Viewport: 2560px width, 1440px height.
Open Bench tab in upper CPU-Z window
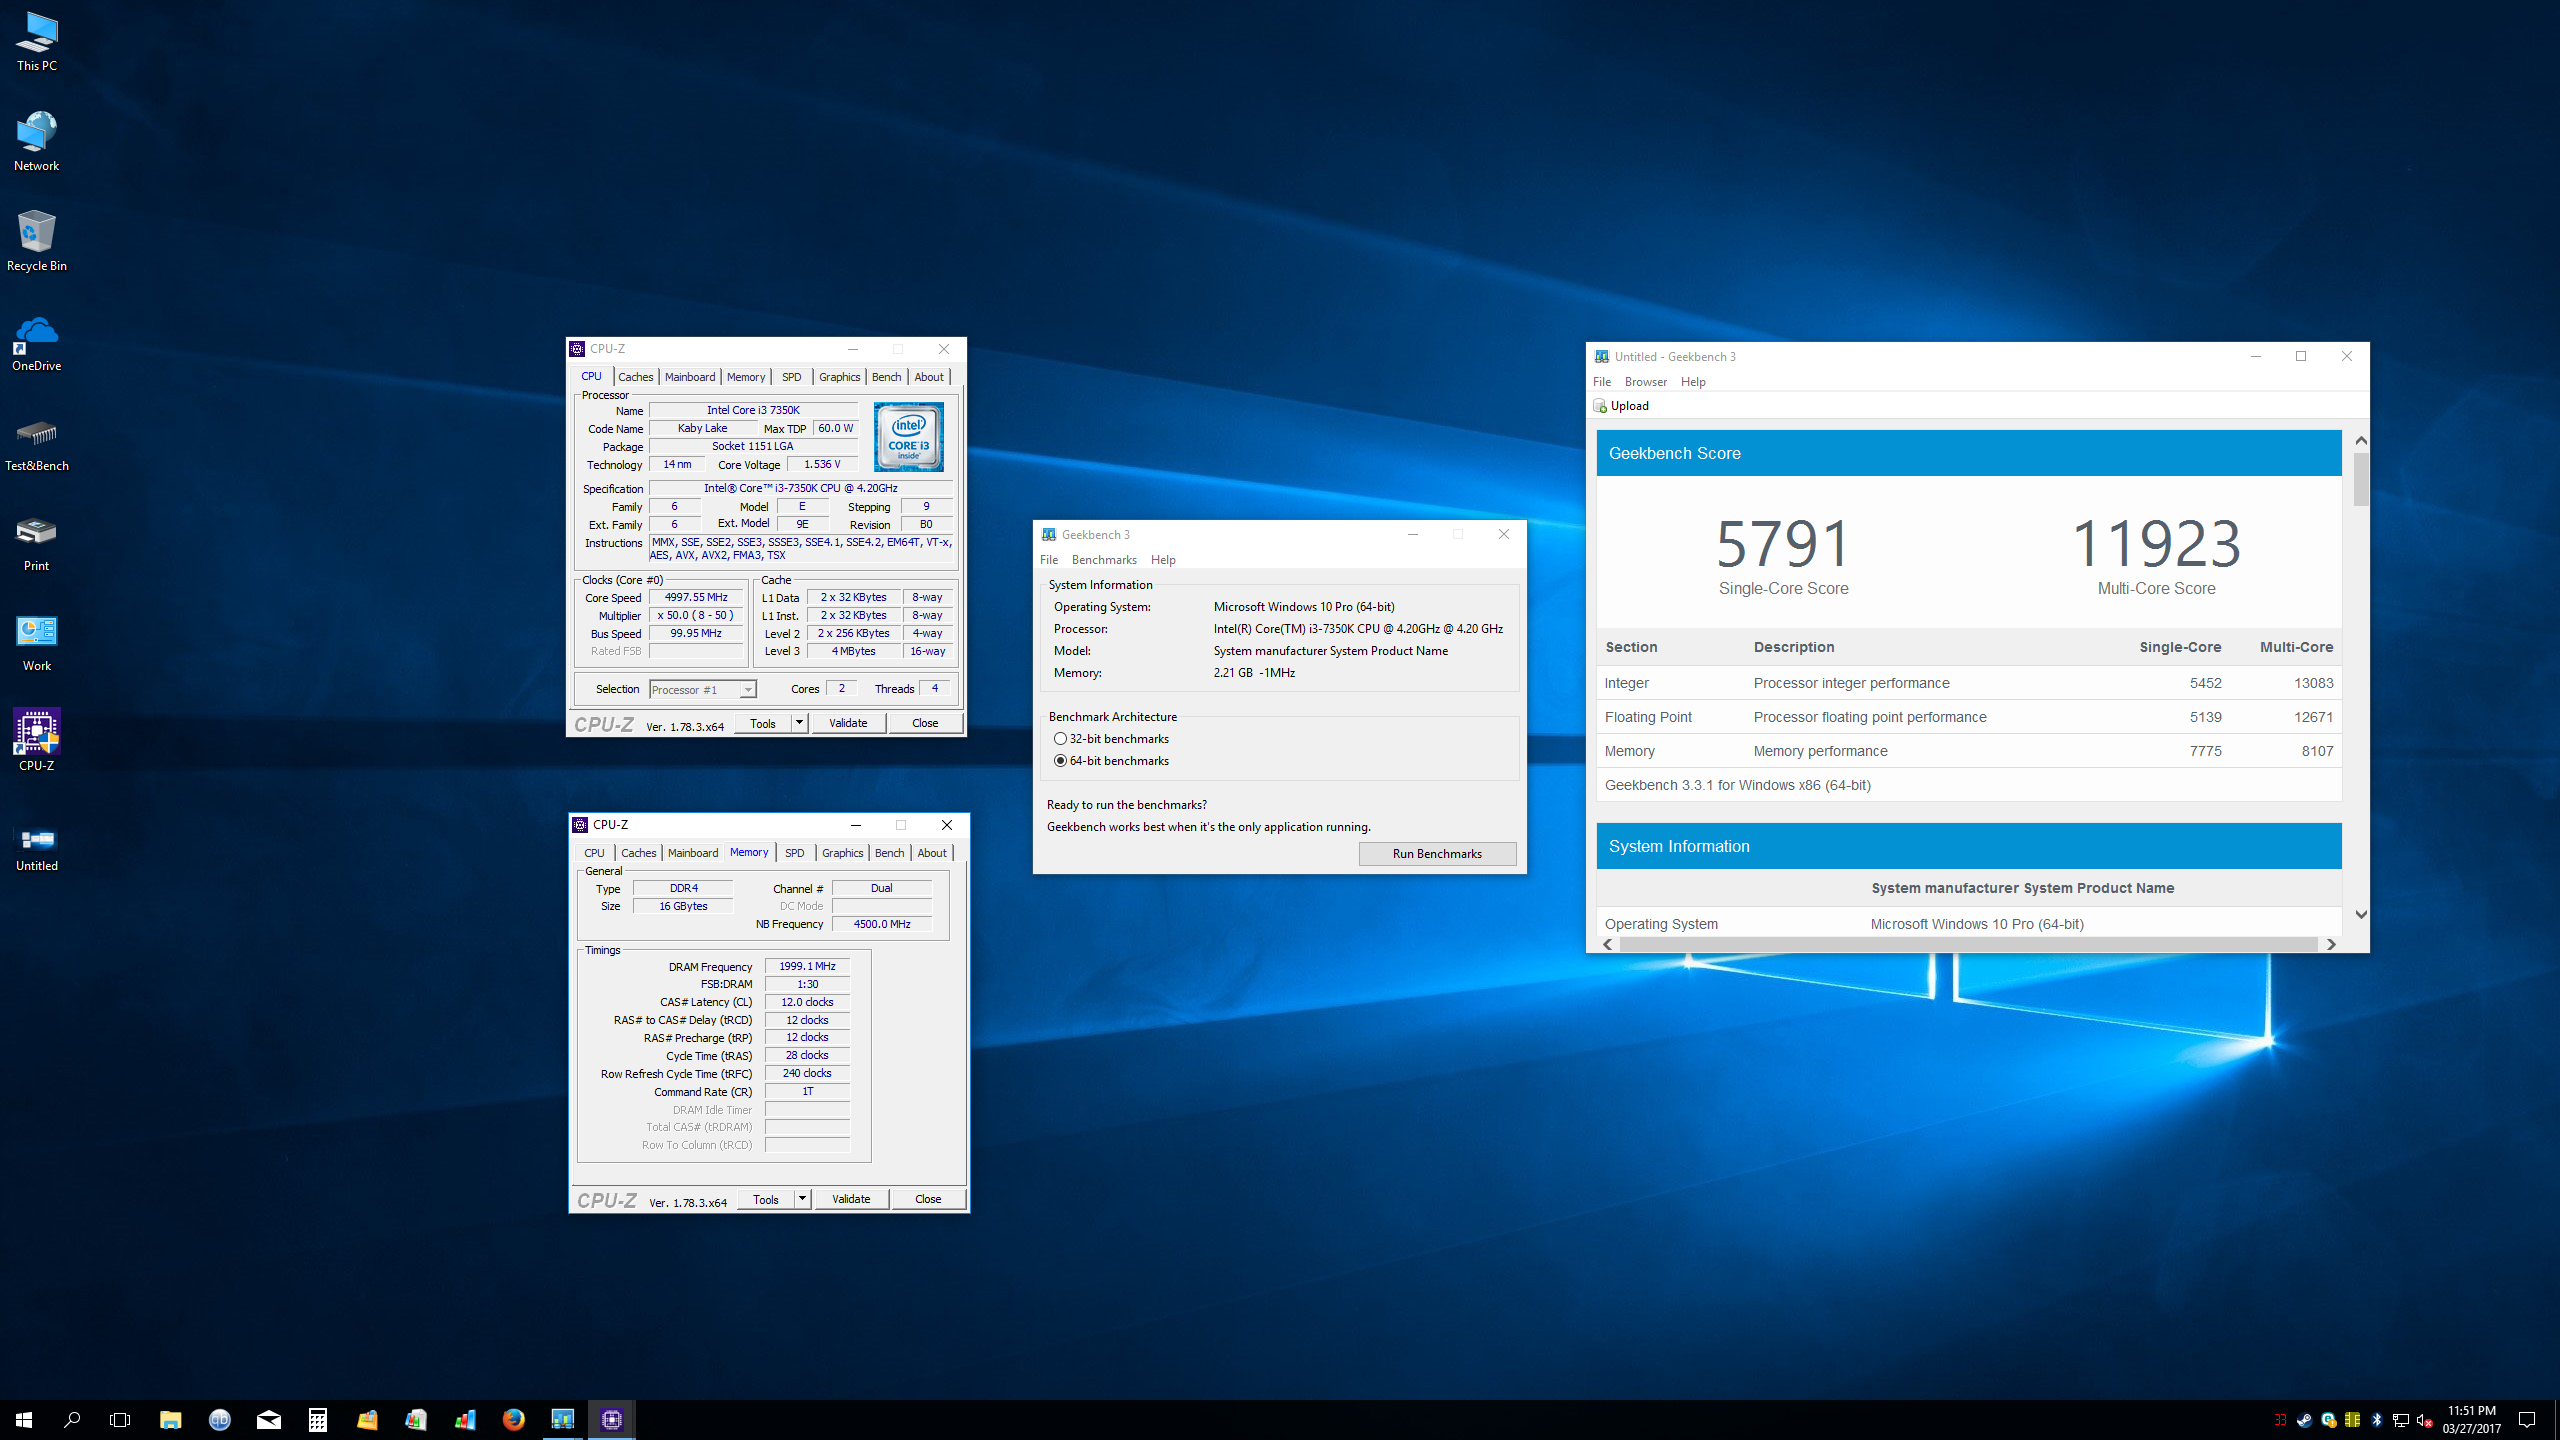coord(886,377)
